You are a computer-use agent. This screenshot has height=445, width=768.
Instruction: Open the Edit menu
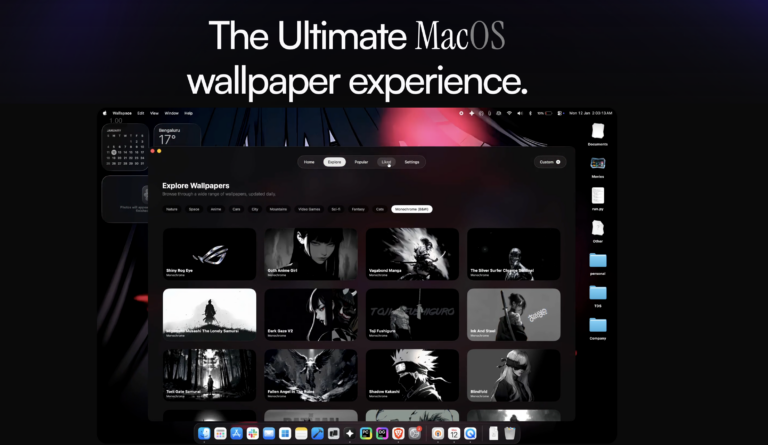[141, 113]
